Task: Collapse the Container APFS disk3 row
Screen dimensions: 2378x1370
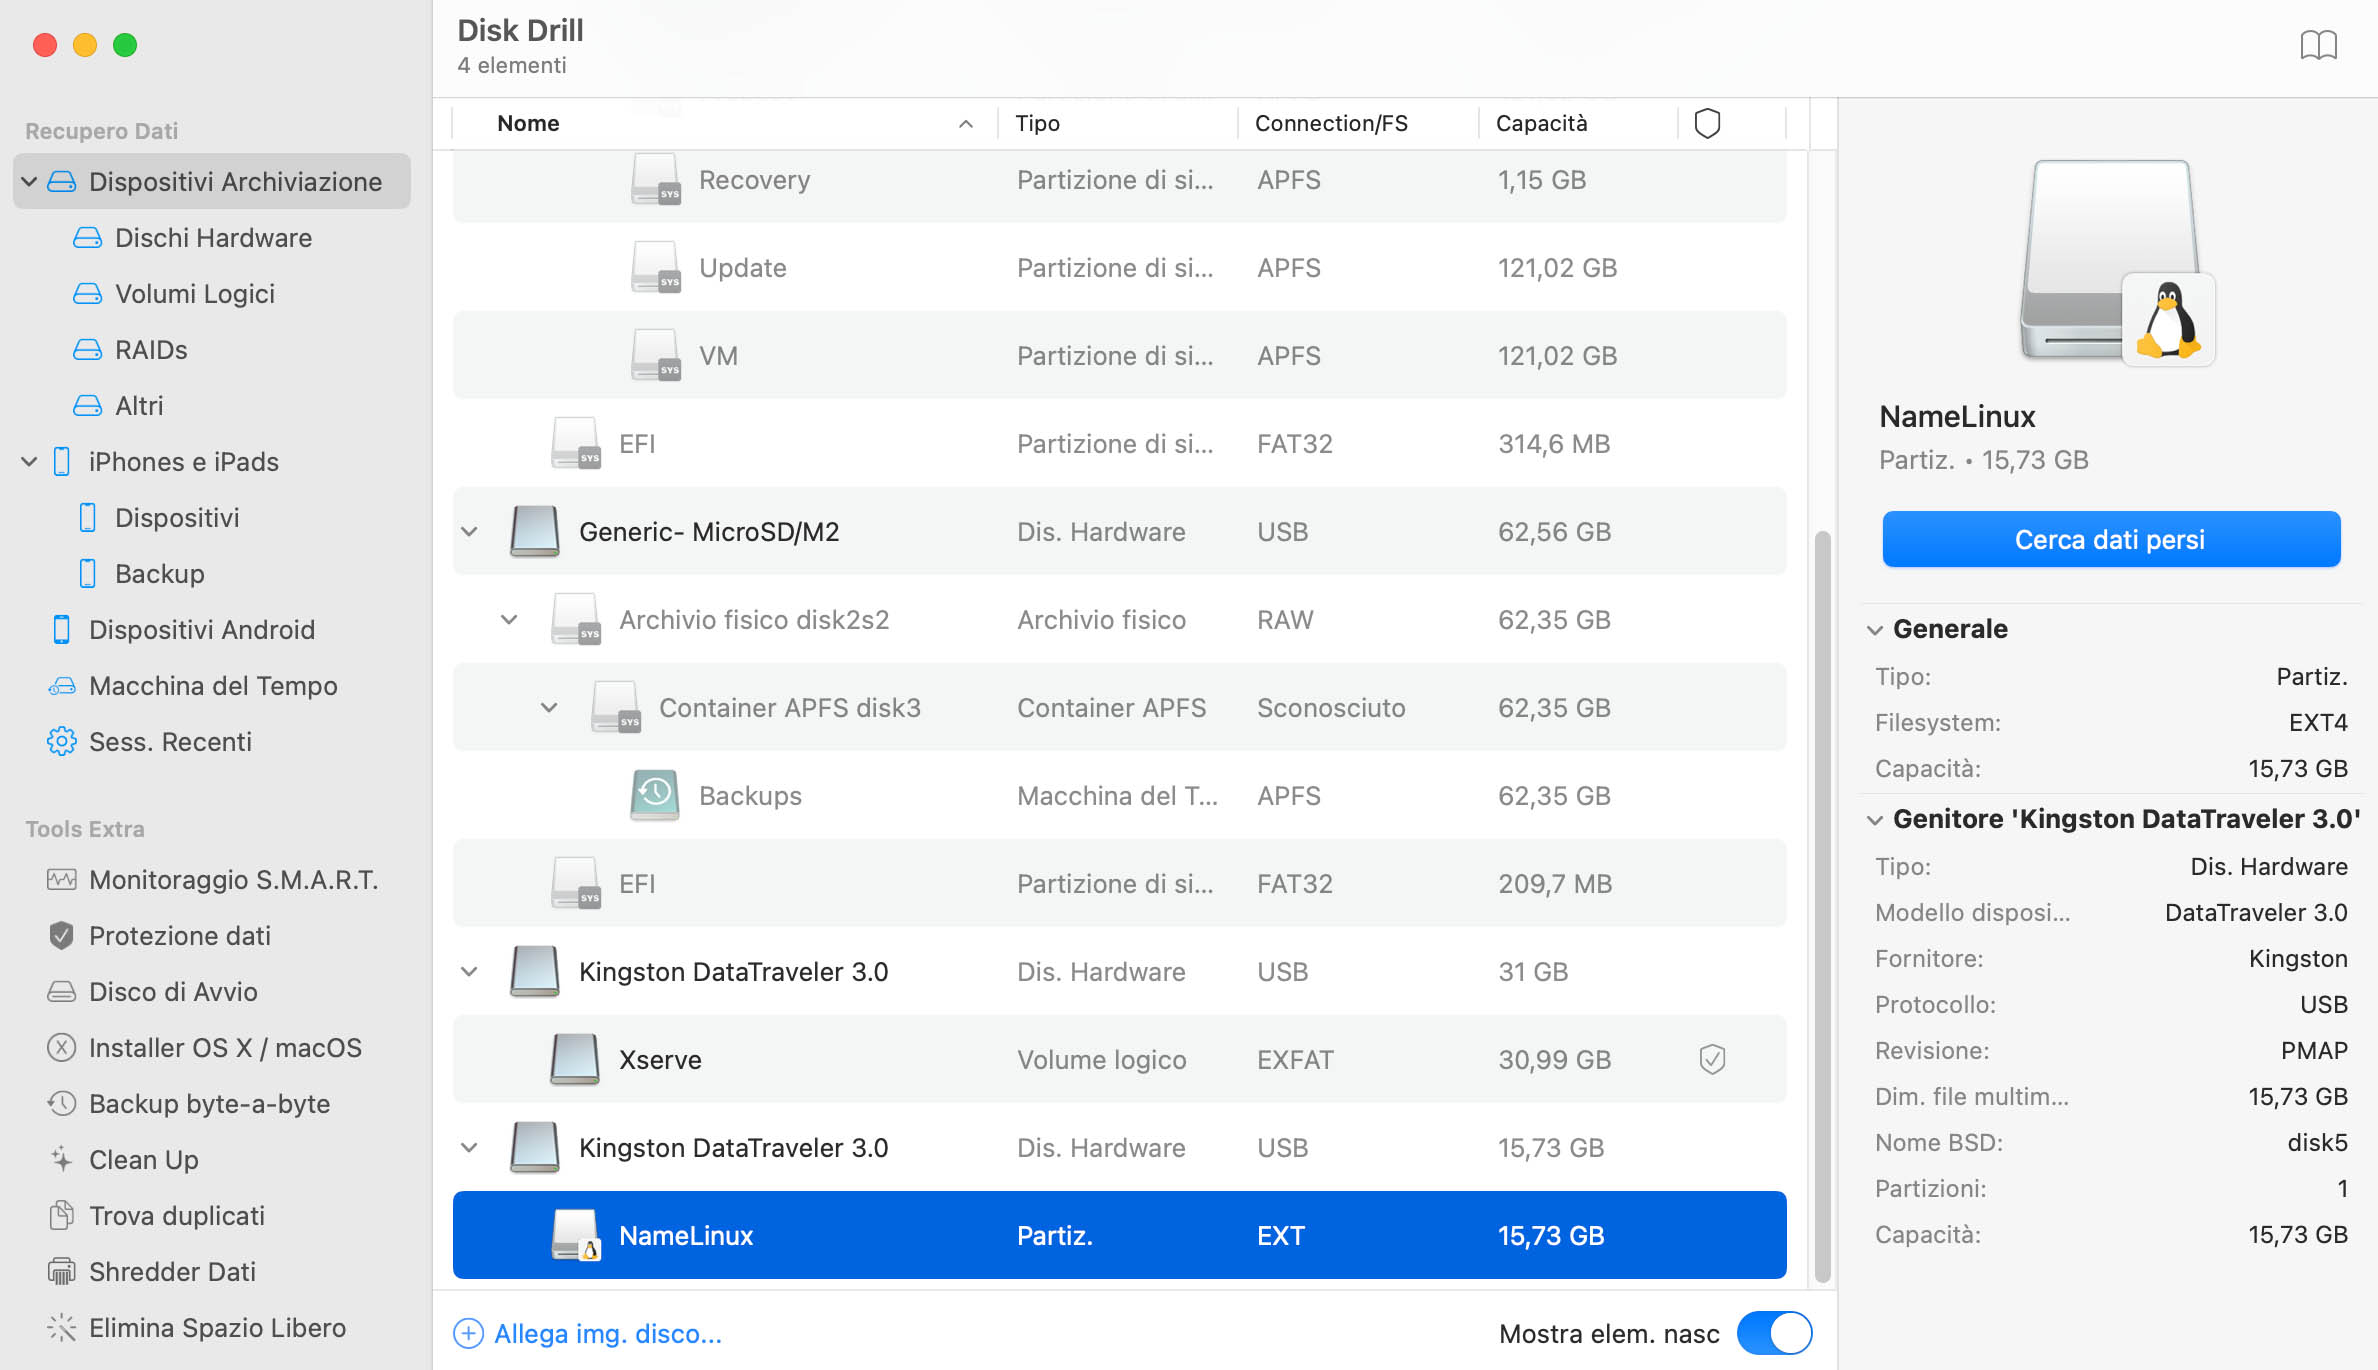Action: coord(549,708)
